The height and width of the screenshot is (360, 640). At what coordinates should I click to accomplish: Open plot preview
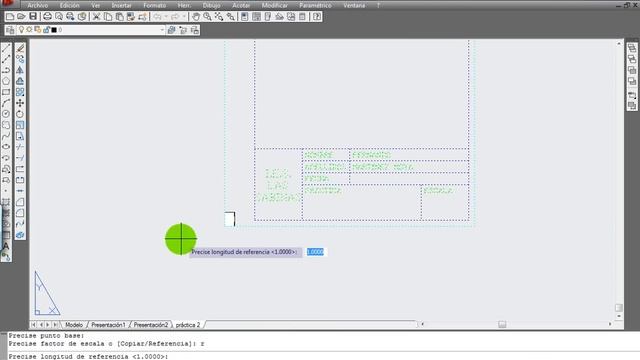[x=59, y=17]
